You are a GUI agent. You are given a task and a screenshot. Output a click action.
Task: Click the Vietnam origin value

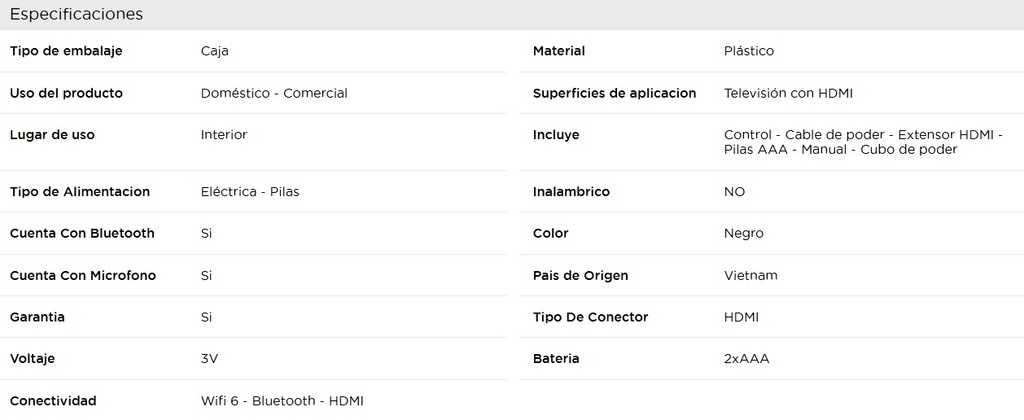pos(751,275)
